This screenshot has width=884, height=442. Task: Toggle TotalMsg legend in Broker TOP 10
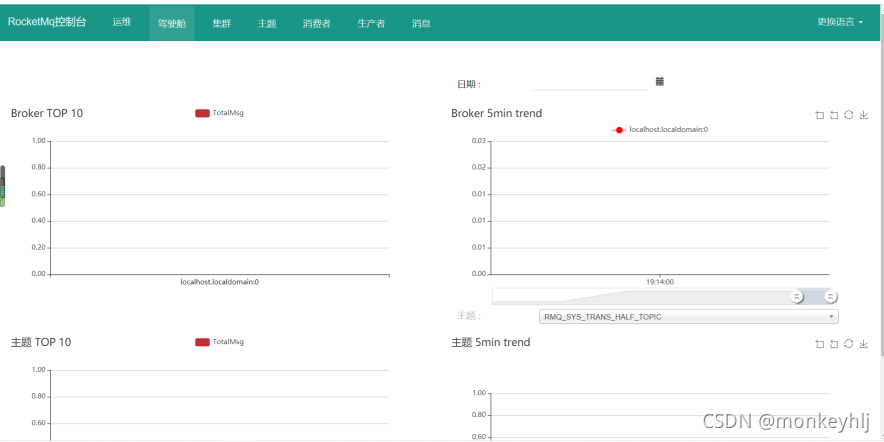(x=219, y=113)
